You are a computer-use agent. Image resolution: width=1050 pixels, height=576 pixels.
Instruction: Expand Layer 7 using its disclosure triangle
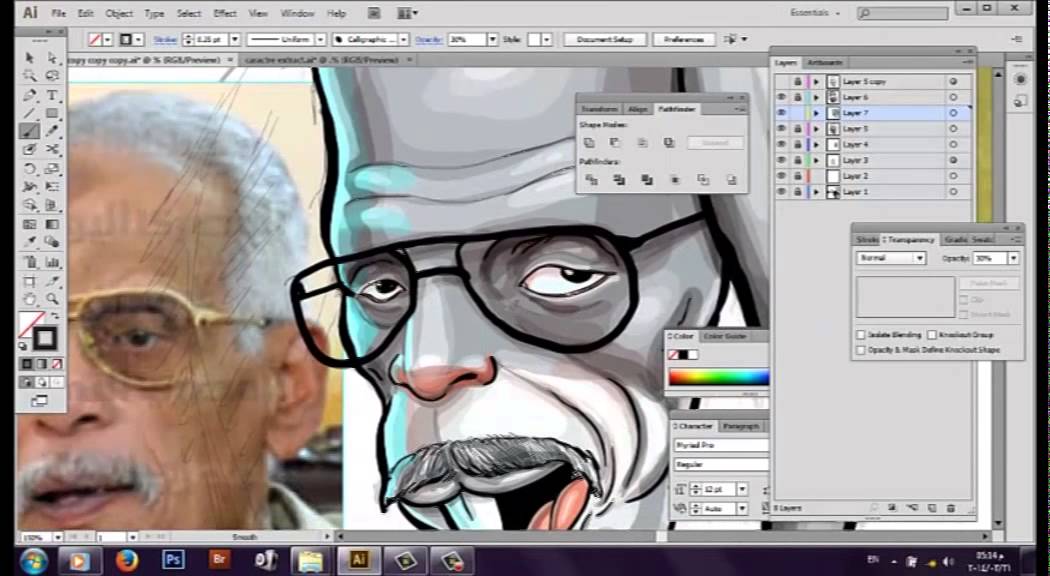(818, 112)
